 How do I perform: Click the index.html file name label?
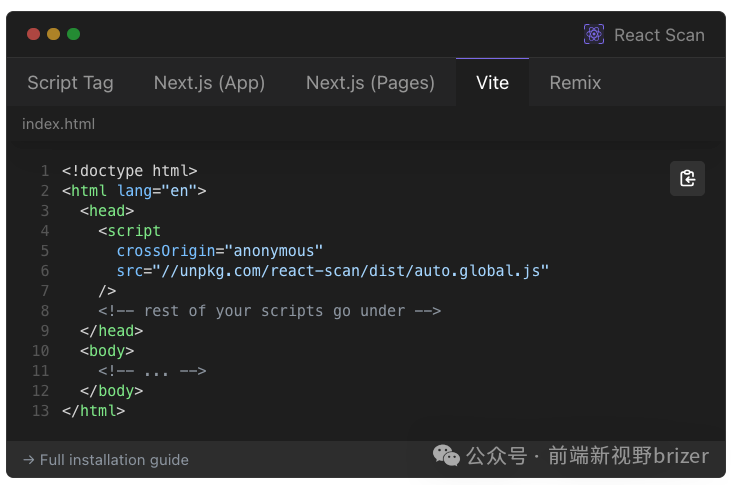[58, 124]
